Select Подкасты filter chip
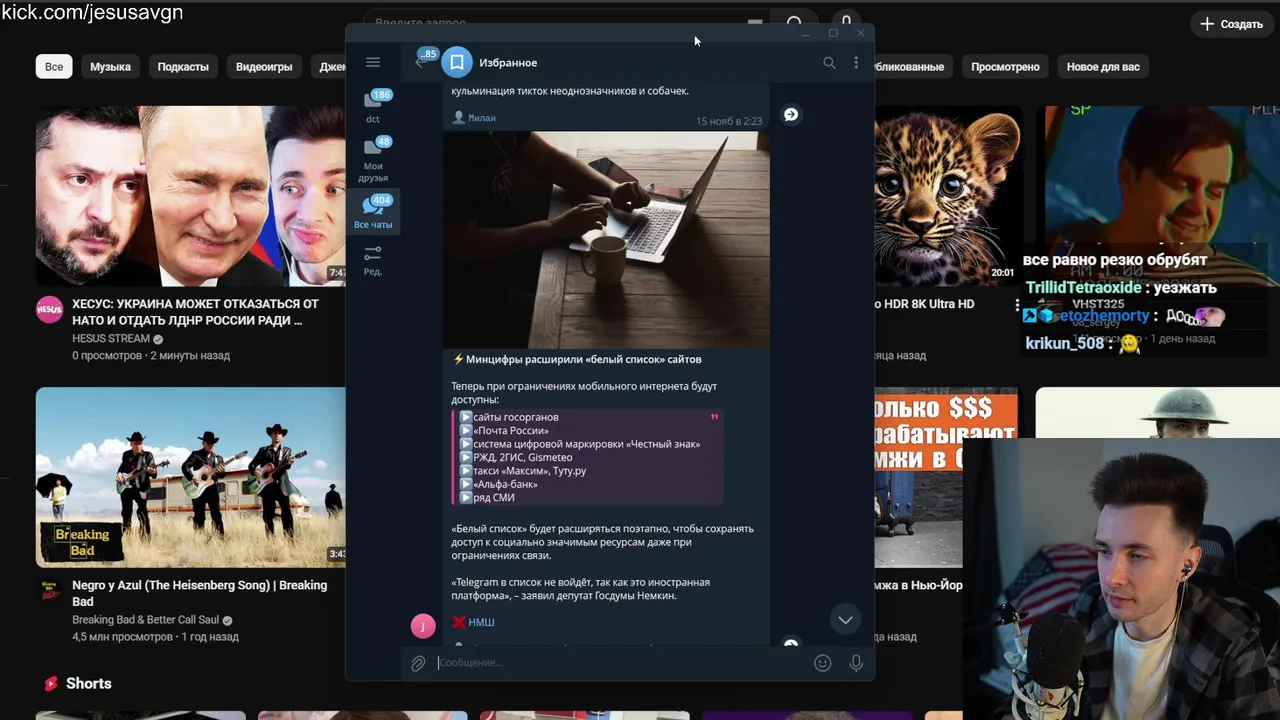 pyautogui.click(x=183, y=67)
